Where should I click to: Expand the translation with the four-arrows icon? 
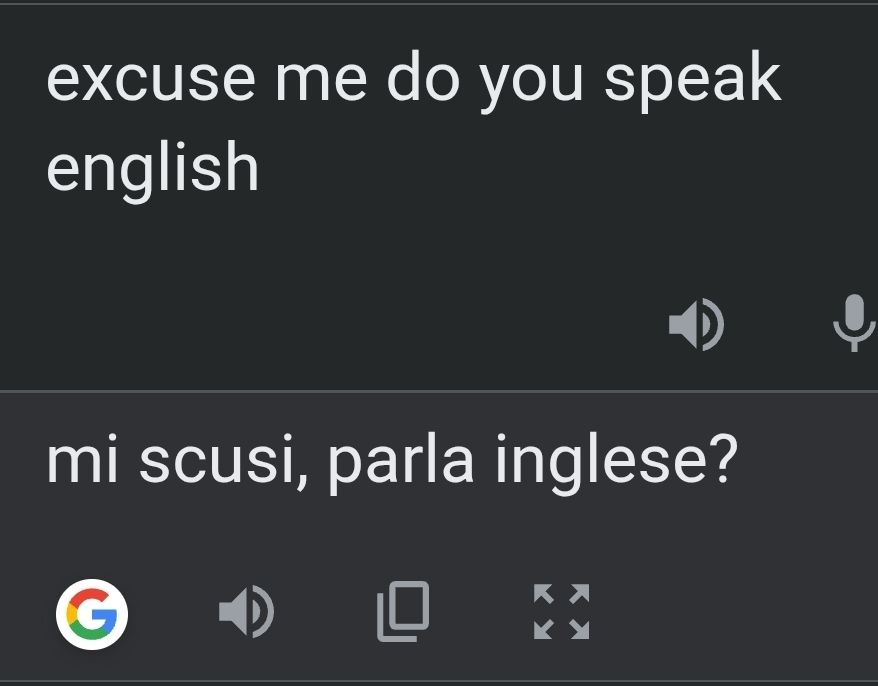click(561, 612)
